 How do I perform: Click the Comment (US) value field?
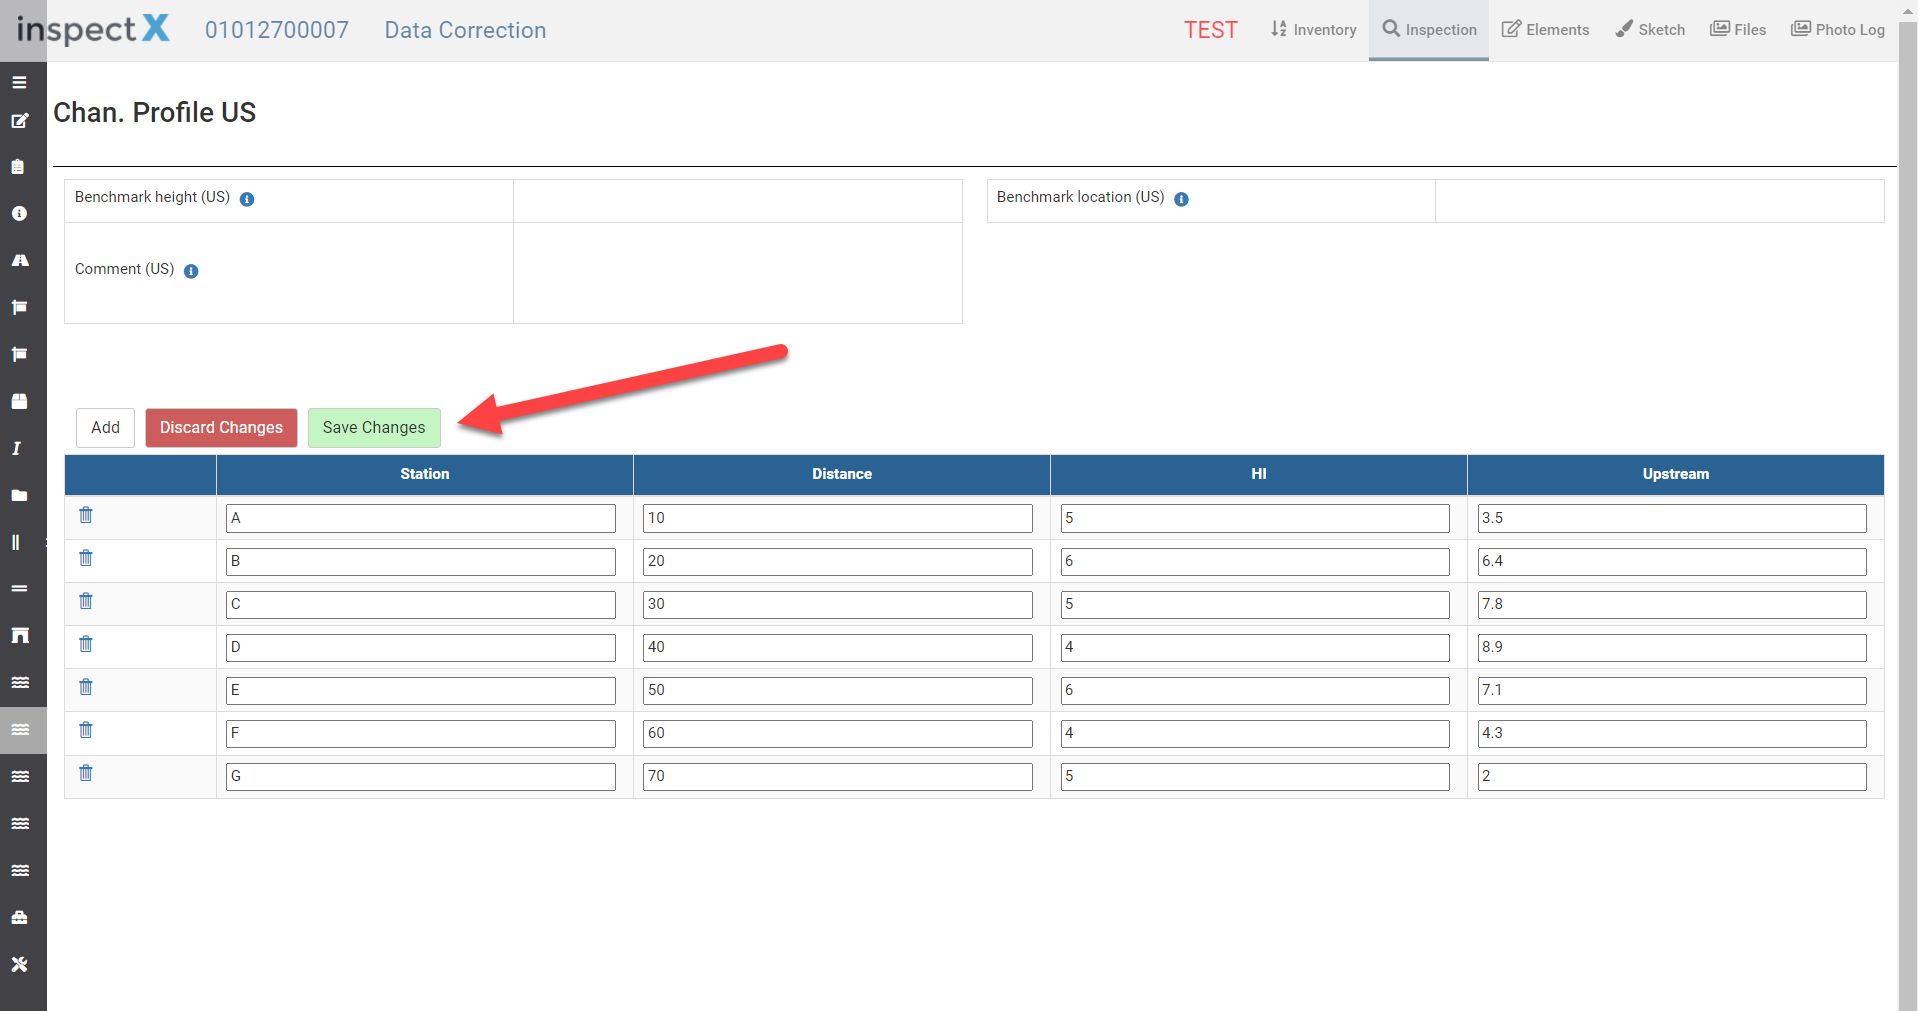[738, 273]
